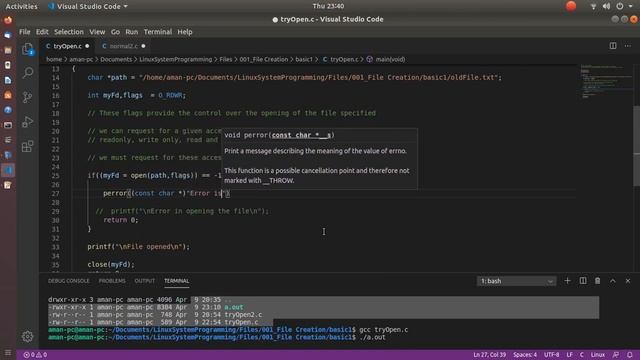The width and height of the screenshot is (640, 360).
Task: Open the Run and Debug view
Action: [27, 122]
